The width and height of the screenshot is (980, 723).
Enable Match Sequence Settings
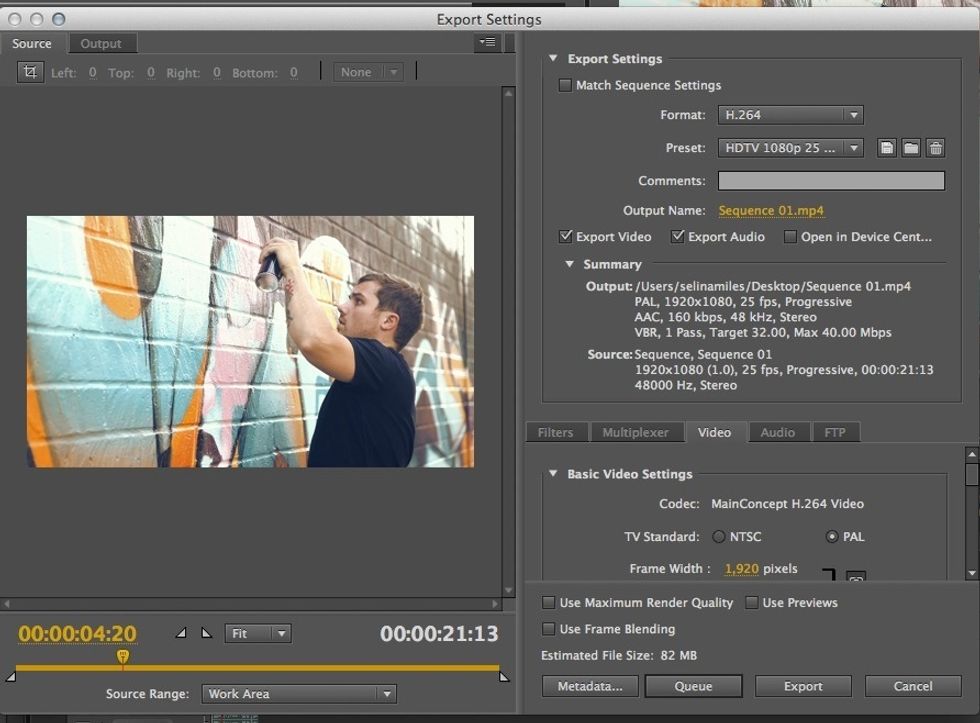pyautogui.click(x=566, y=85)
